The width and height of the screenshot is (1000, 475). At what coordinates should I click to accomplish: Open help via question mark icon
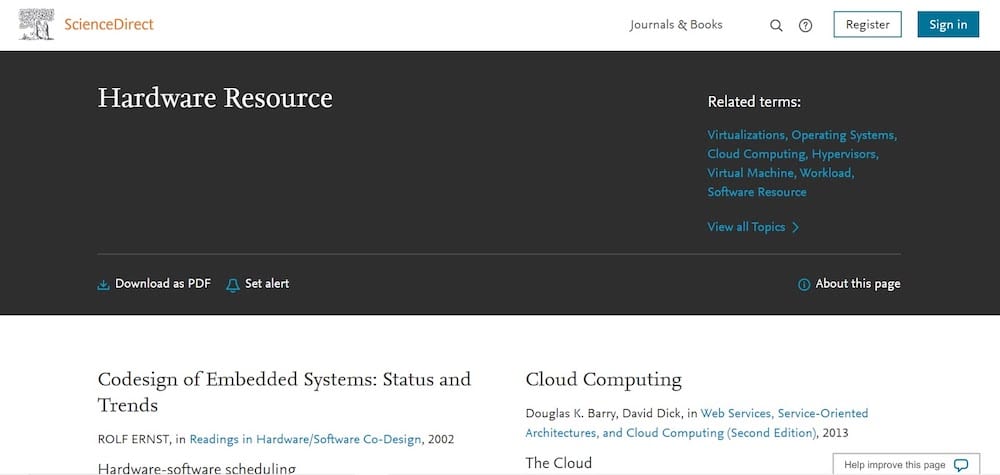805,26
